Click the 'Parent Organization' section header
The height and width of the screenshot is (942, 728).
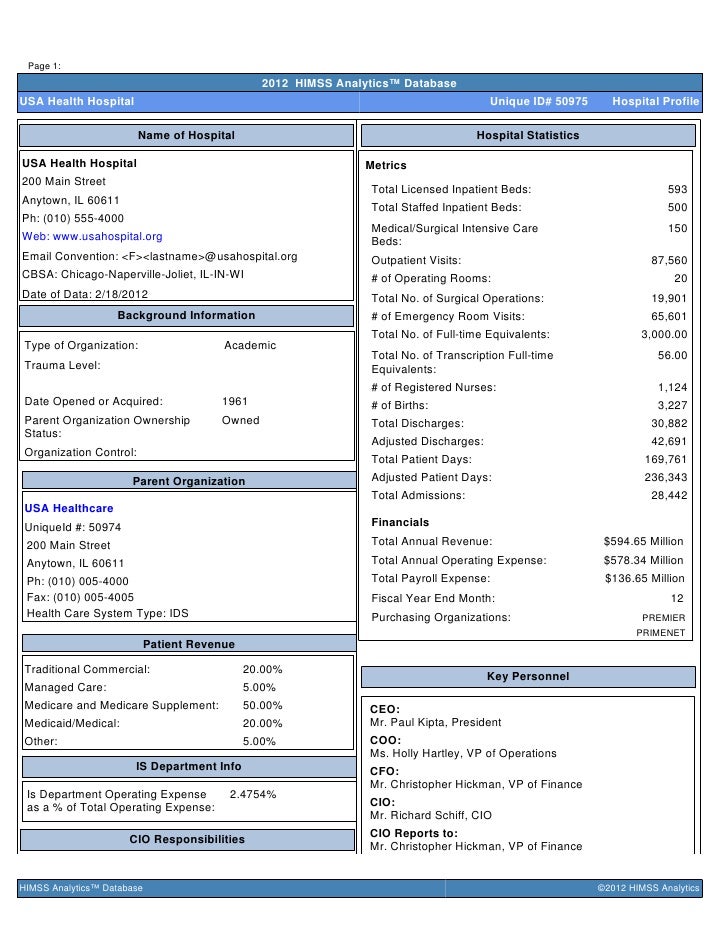[189, 481]
